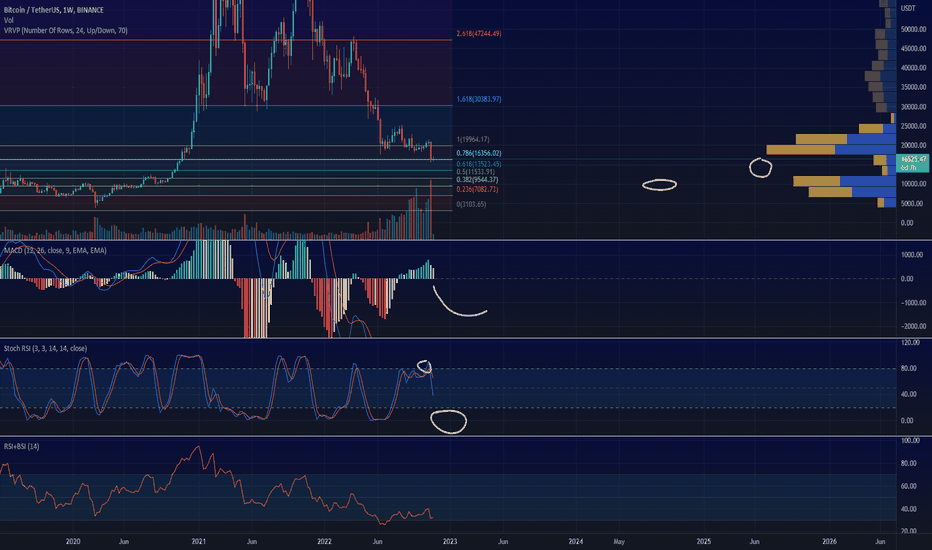This screenshot has height=550, width=932.
Task: Click 20000.00 on the price axis
Action: pos(913,145)
